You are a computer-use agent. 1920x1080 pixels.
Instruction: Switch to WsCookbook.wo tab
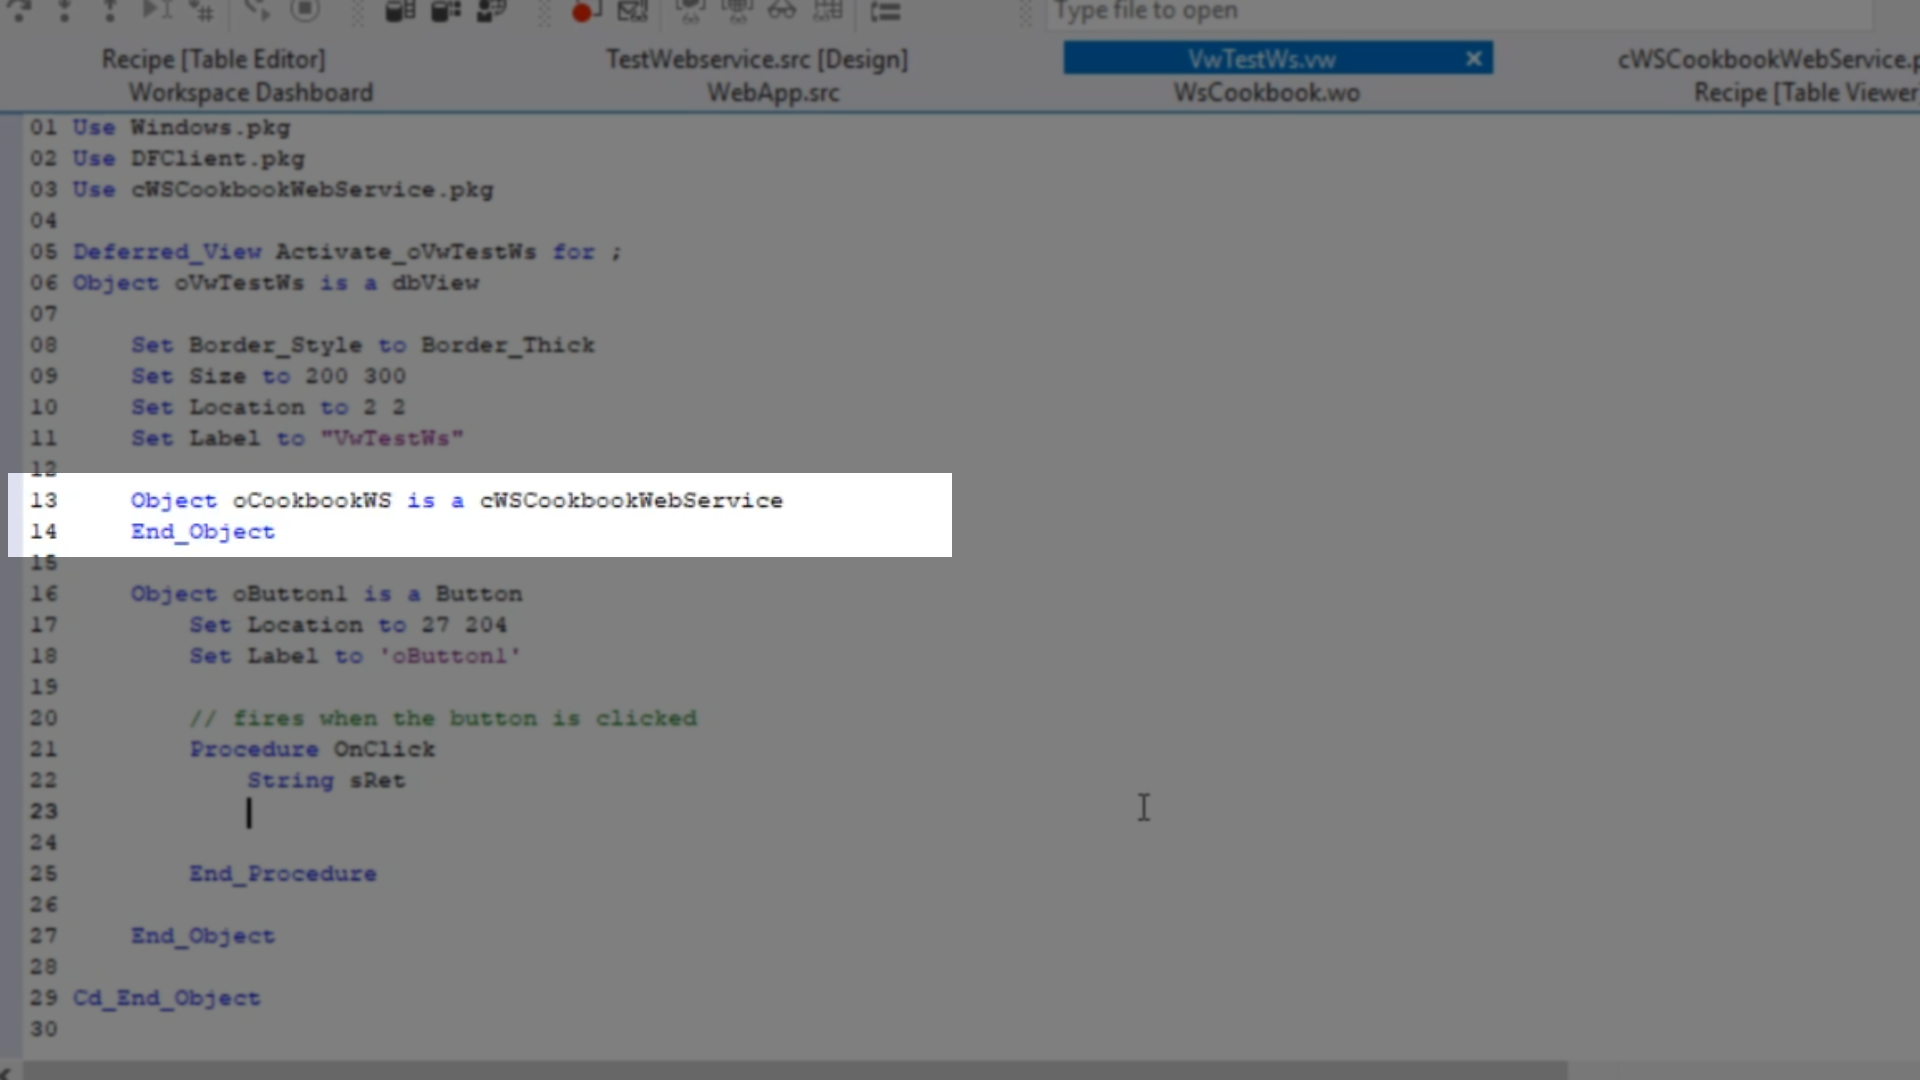point(1266,92)
